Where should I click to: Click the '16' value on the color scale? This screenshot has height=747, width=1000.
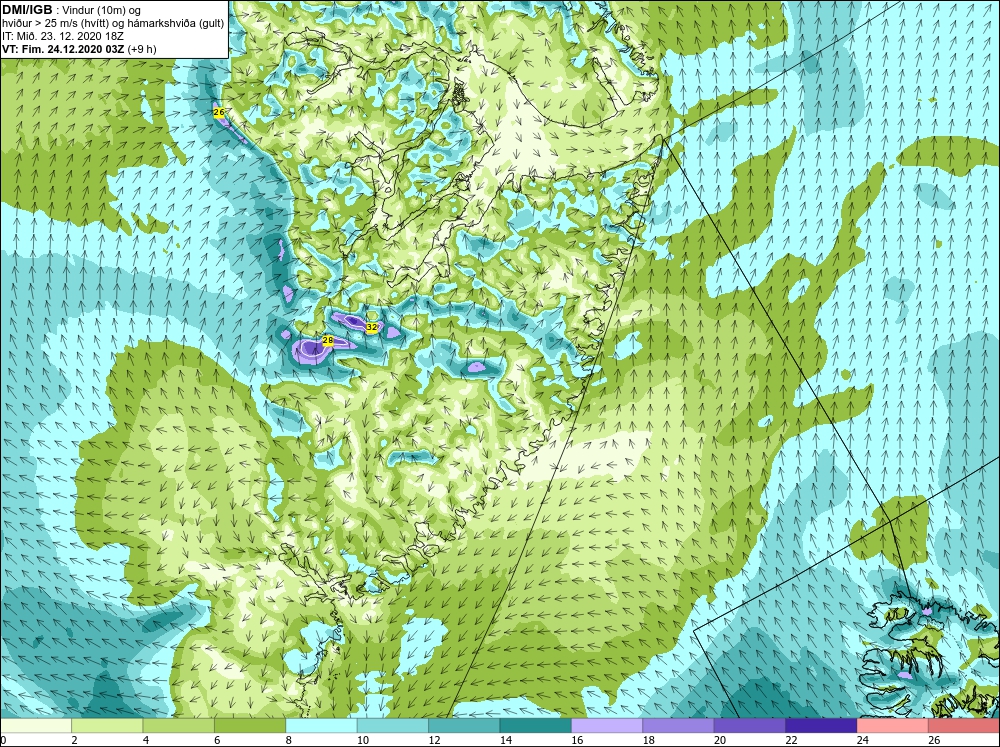[577, 740]
